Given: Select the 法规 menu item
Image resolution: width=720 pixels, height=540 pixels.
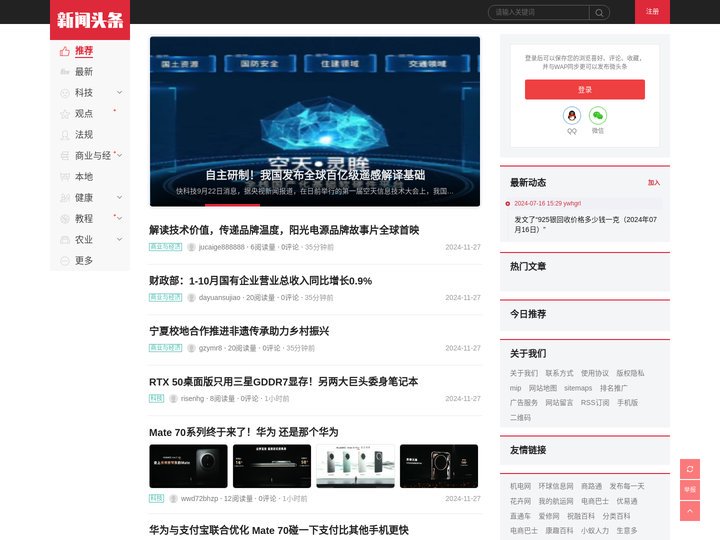Looking at the screenshot, I should [84, 135].
